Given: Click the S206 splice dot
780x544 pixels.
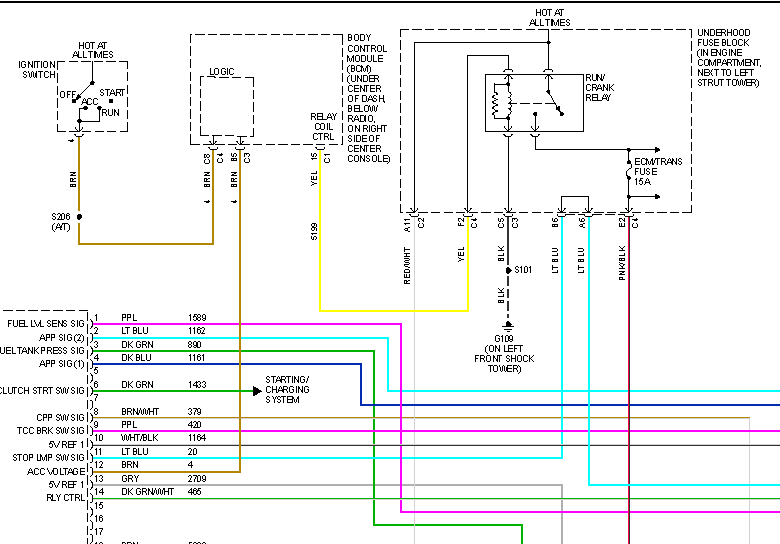Looking at the screenshot, I should tap(79, 215).
